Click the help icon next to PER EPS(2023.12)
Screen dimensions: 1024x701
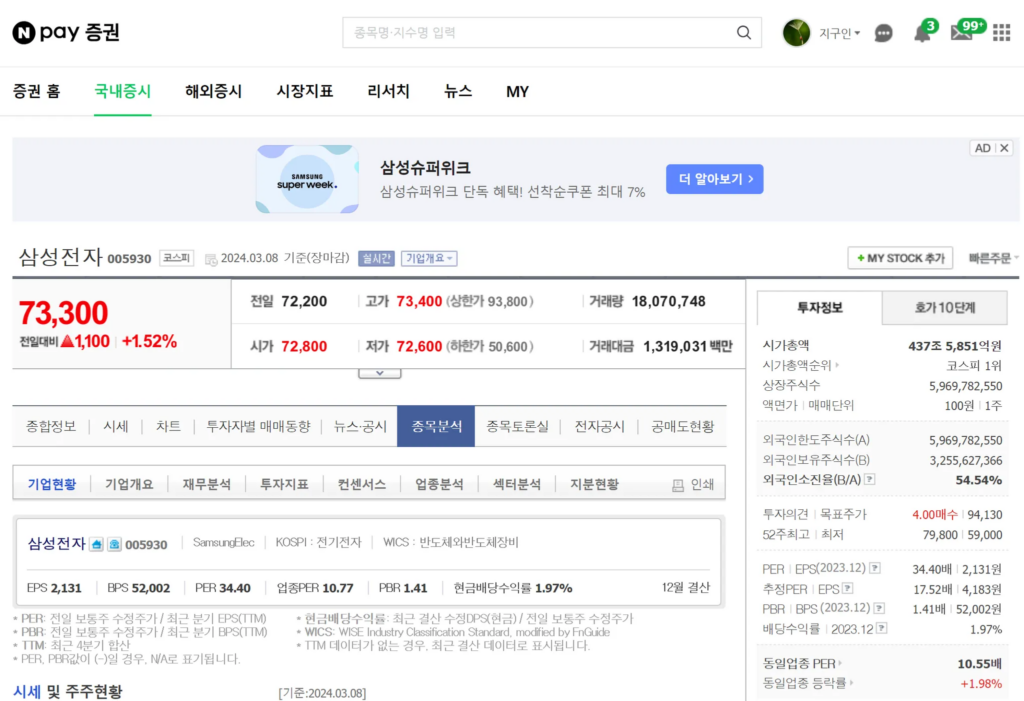pos(875,568)
